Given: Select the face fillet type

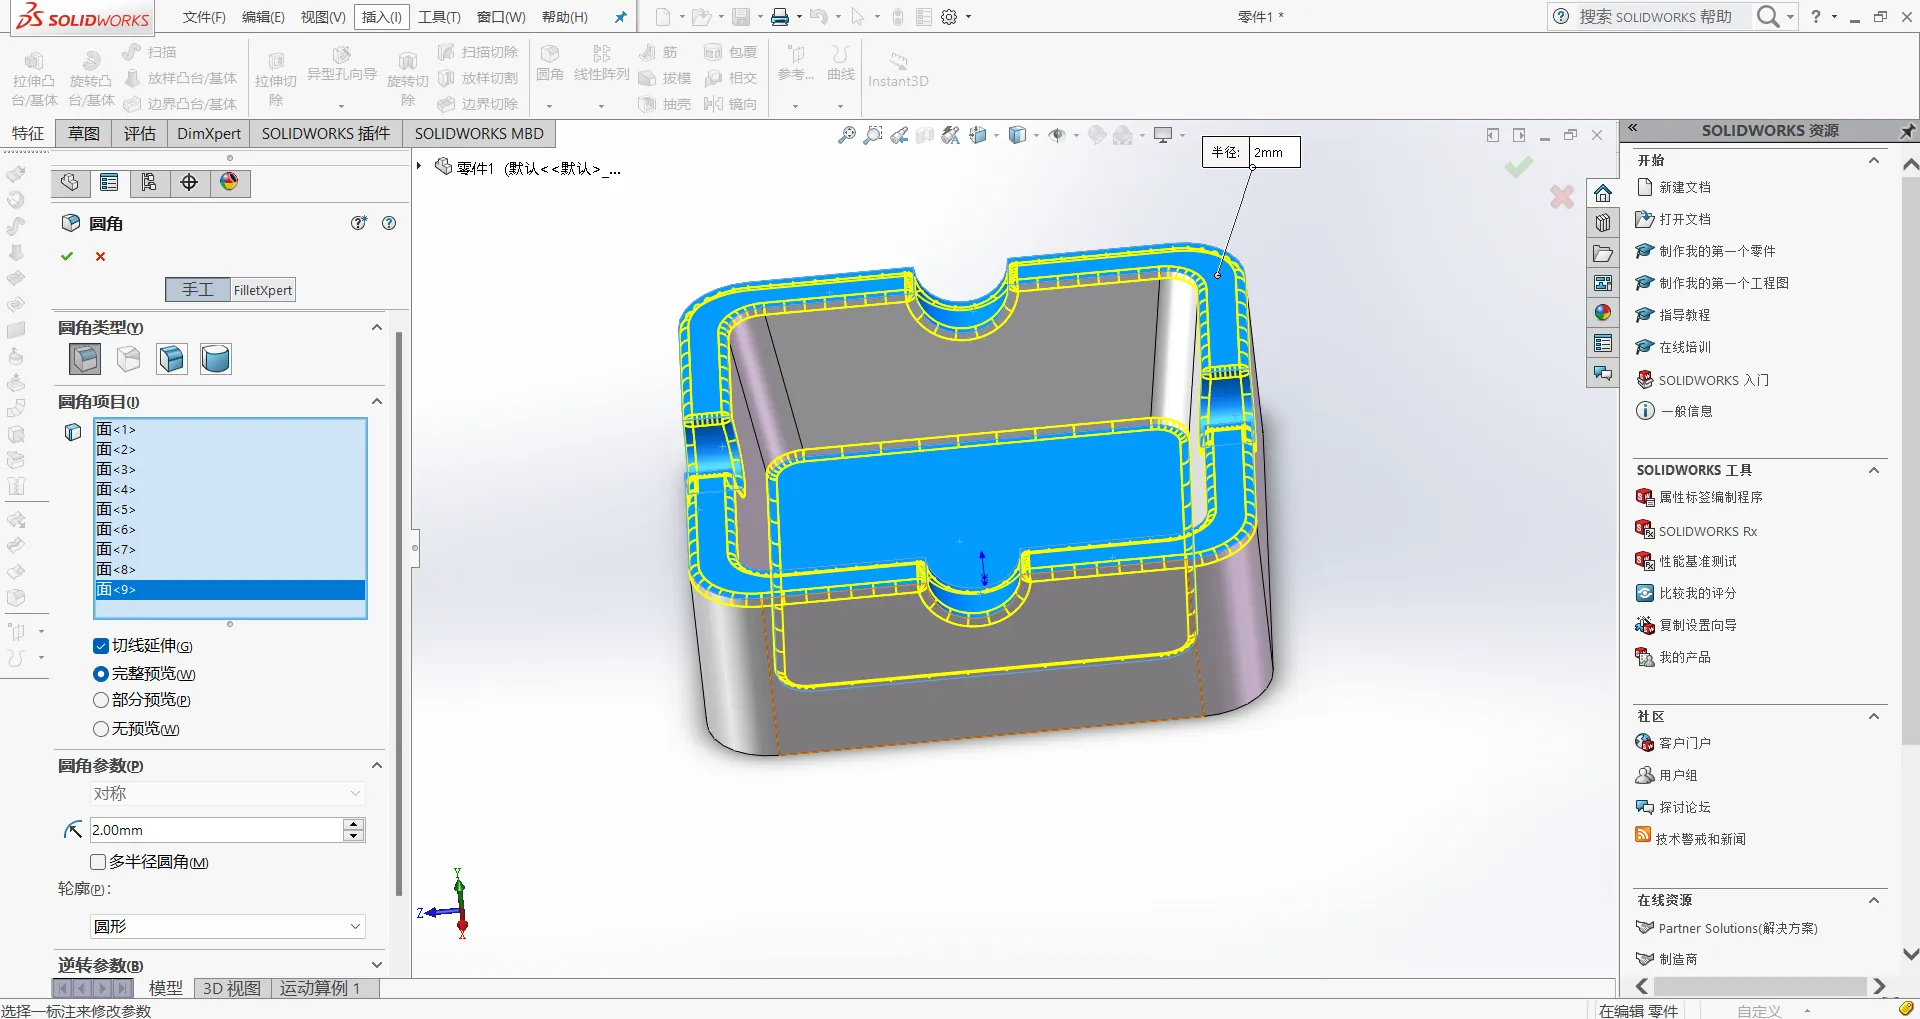Looking at the screenshot, I should click(172, 359).
